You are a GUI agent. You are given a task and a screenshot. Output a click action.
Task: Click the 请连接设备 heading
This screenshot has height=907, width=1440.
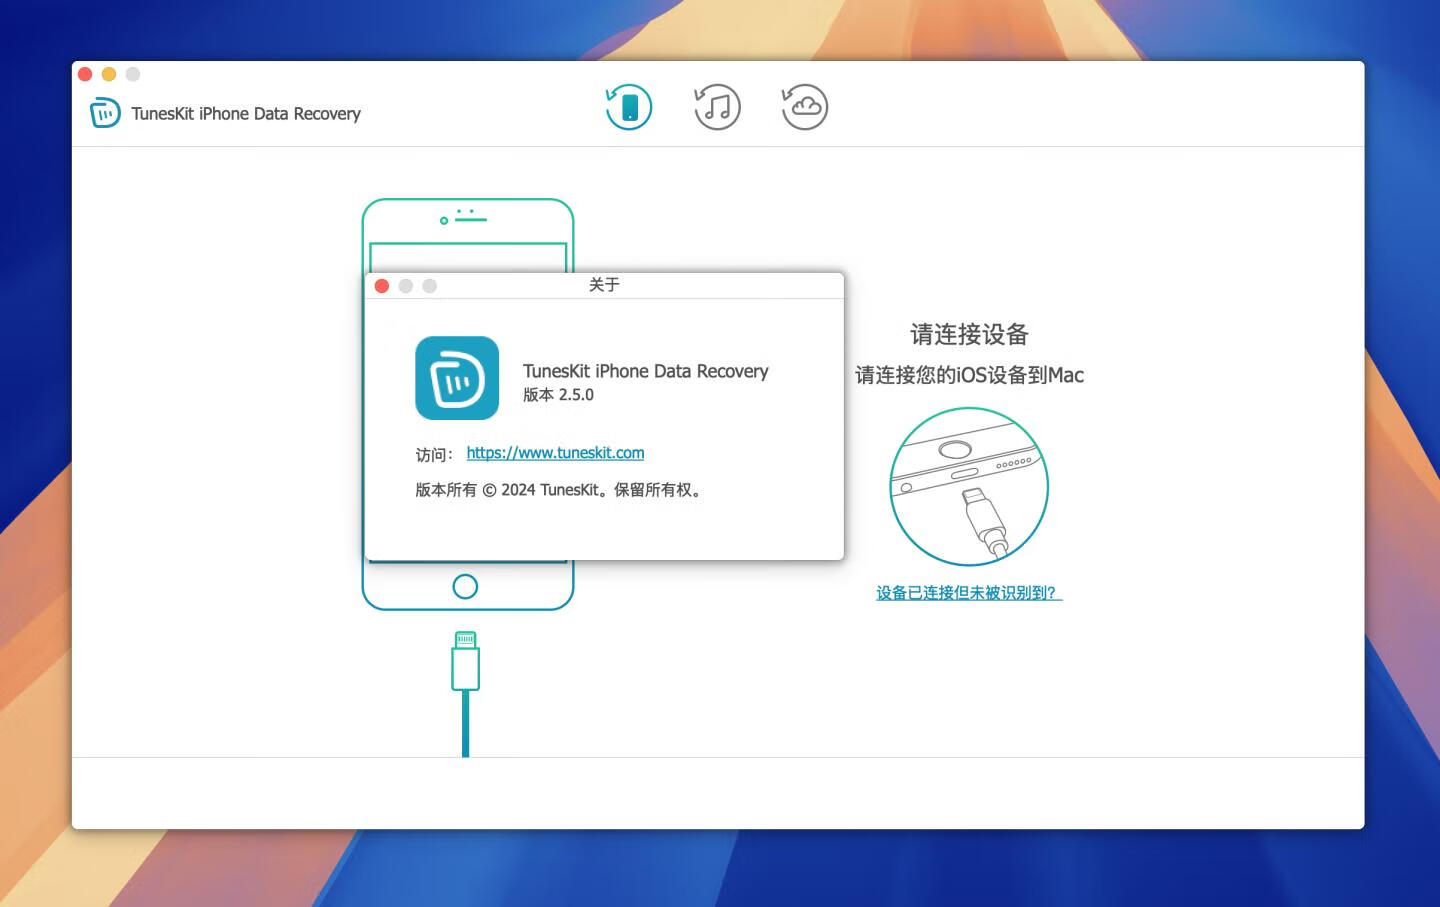969,334
